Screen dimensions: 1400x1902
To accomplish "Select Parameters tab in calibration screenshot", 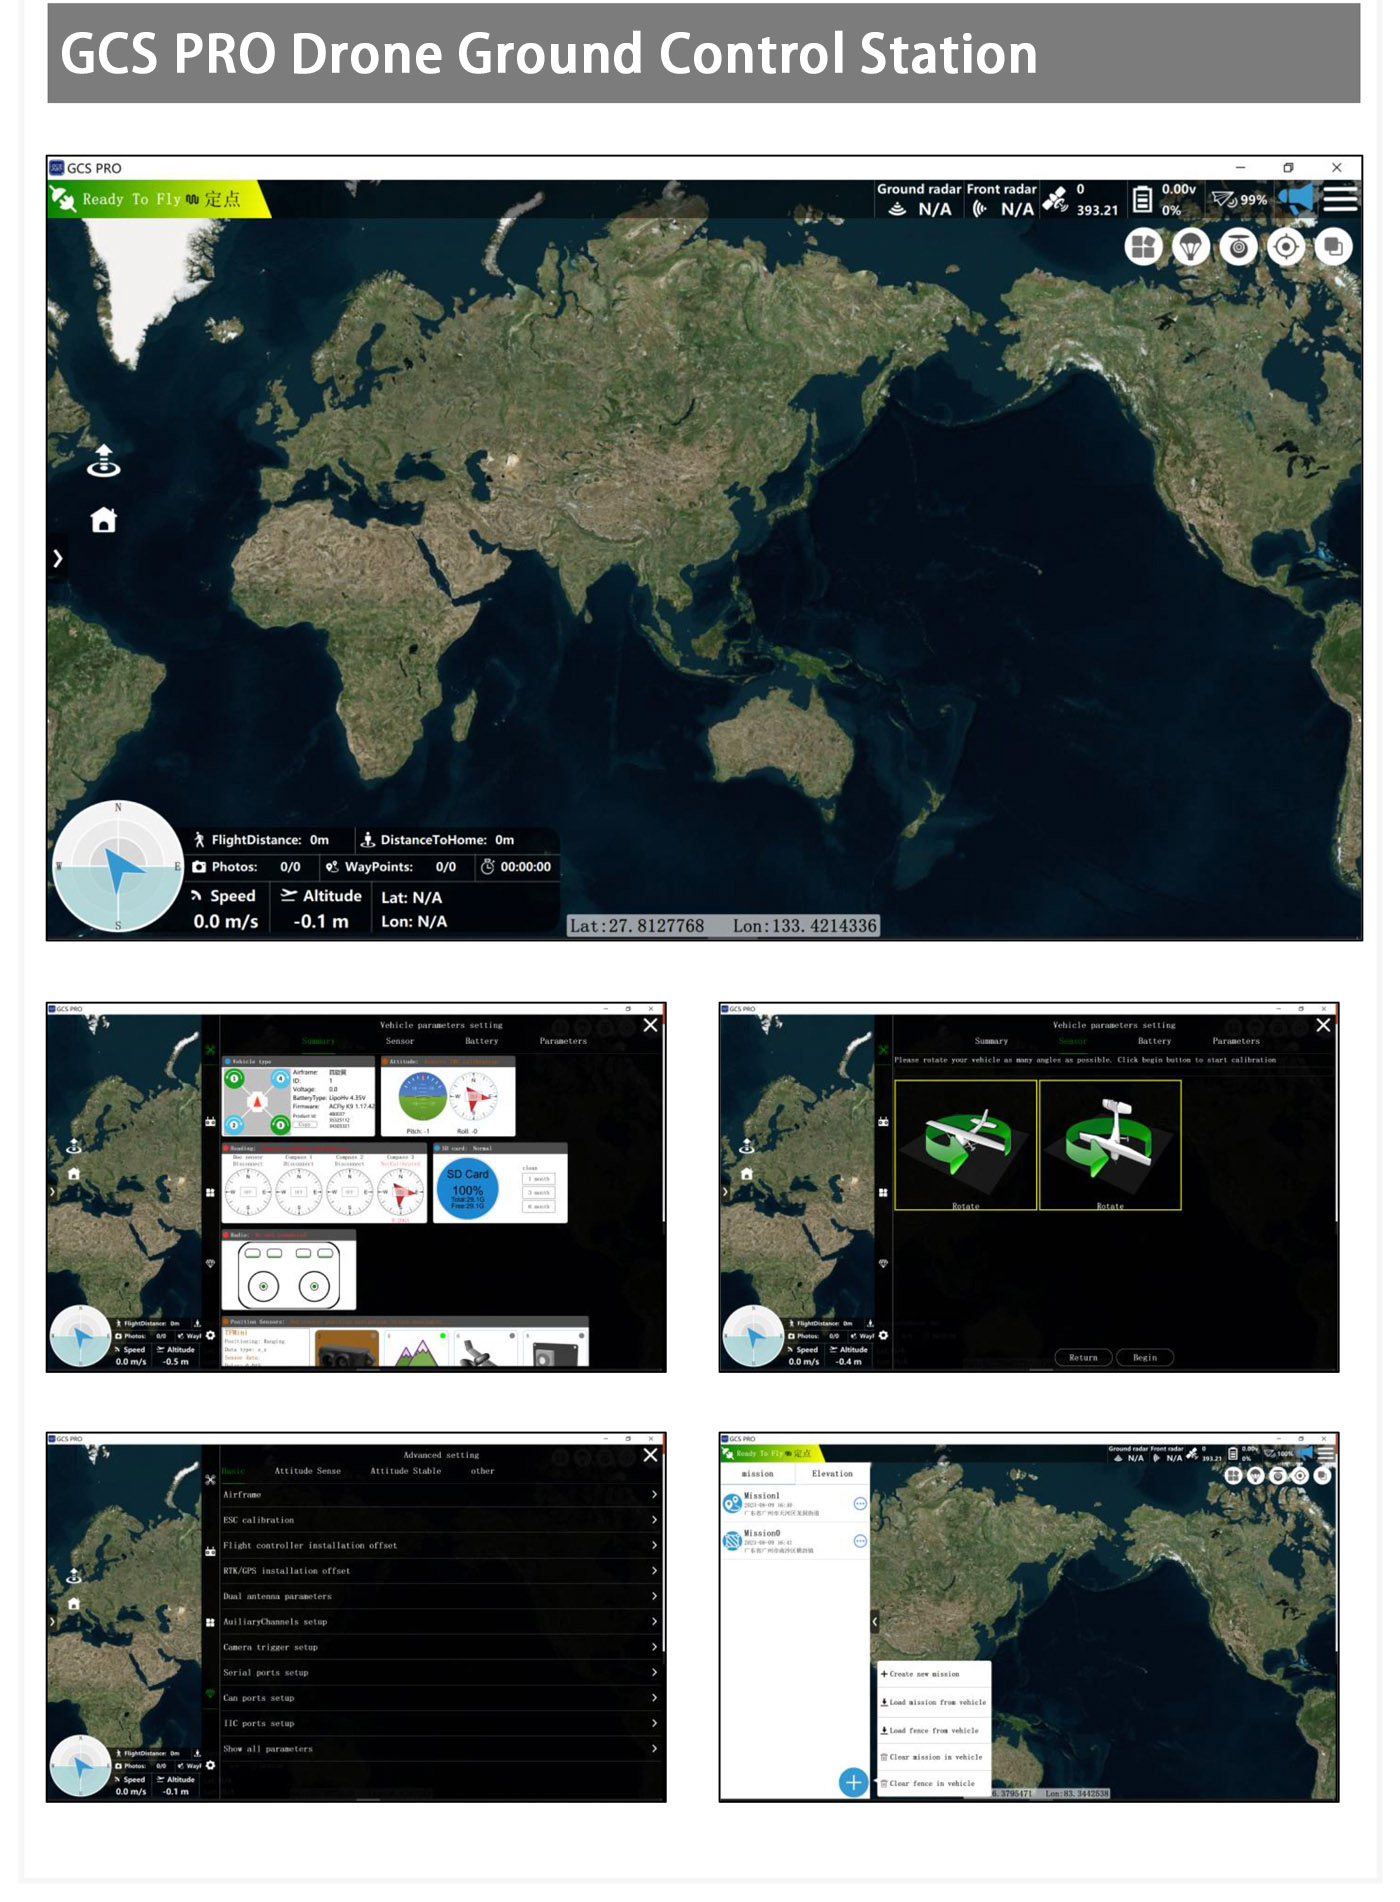I will tap(1236, 1041).
